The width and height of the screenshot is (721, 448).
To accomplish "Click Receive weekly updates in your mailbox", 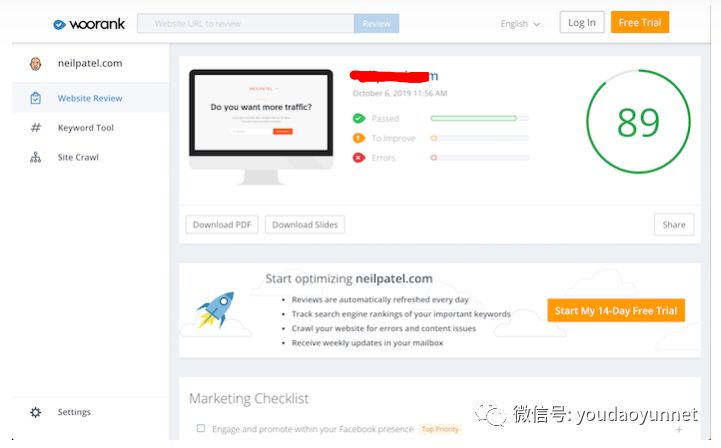I will [367, 343].
